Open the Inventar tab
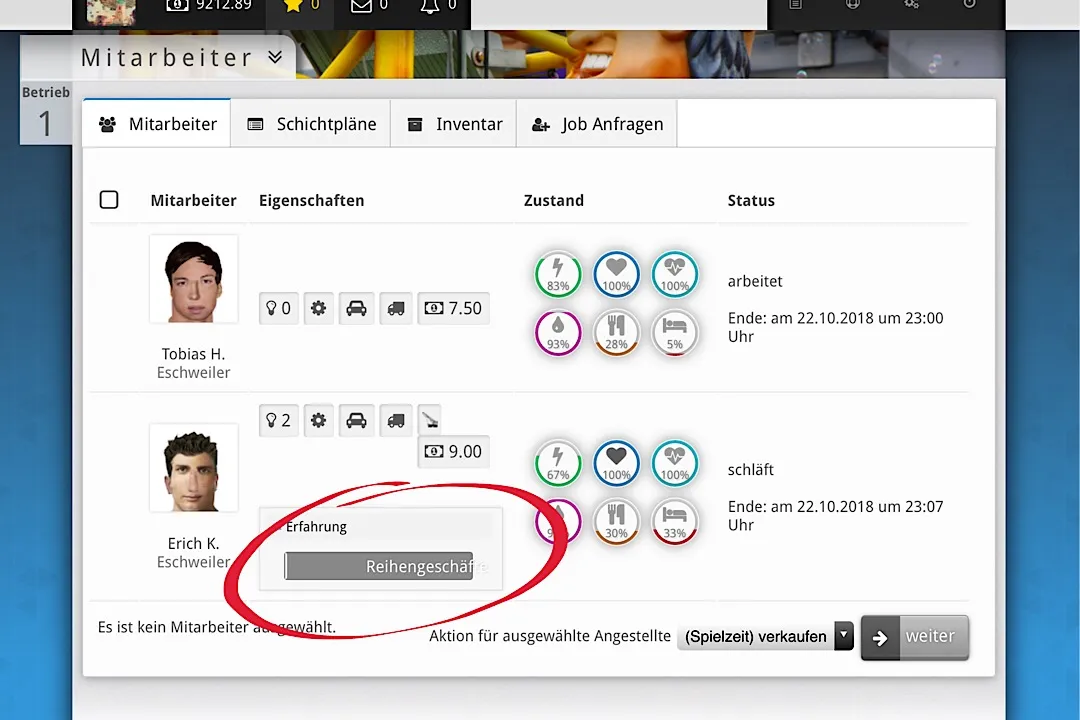The image size is (1080, 720). coord(454,124)
